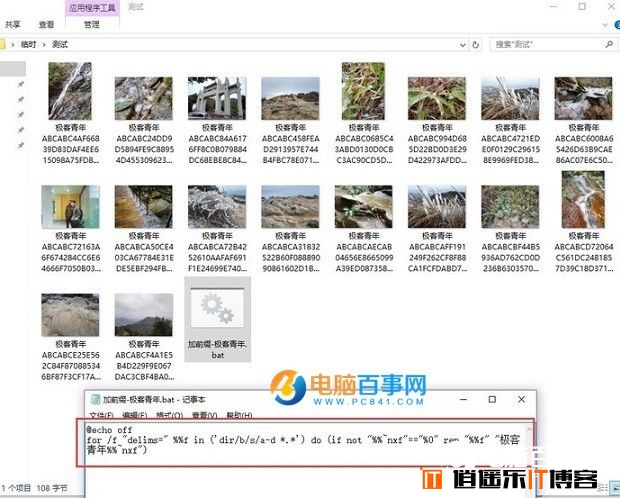Open Notepad 帮助(H) menu
Screen dimensions: 620x498
coord(239,415)
